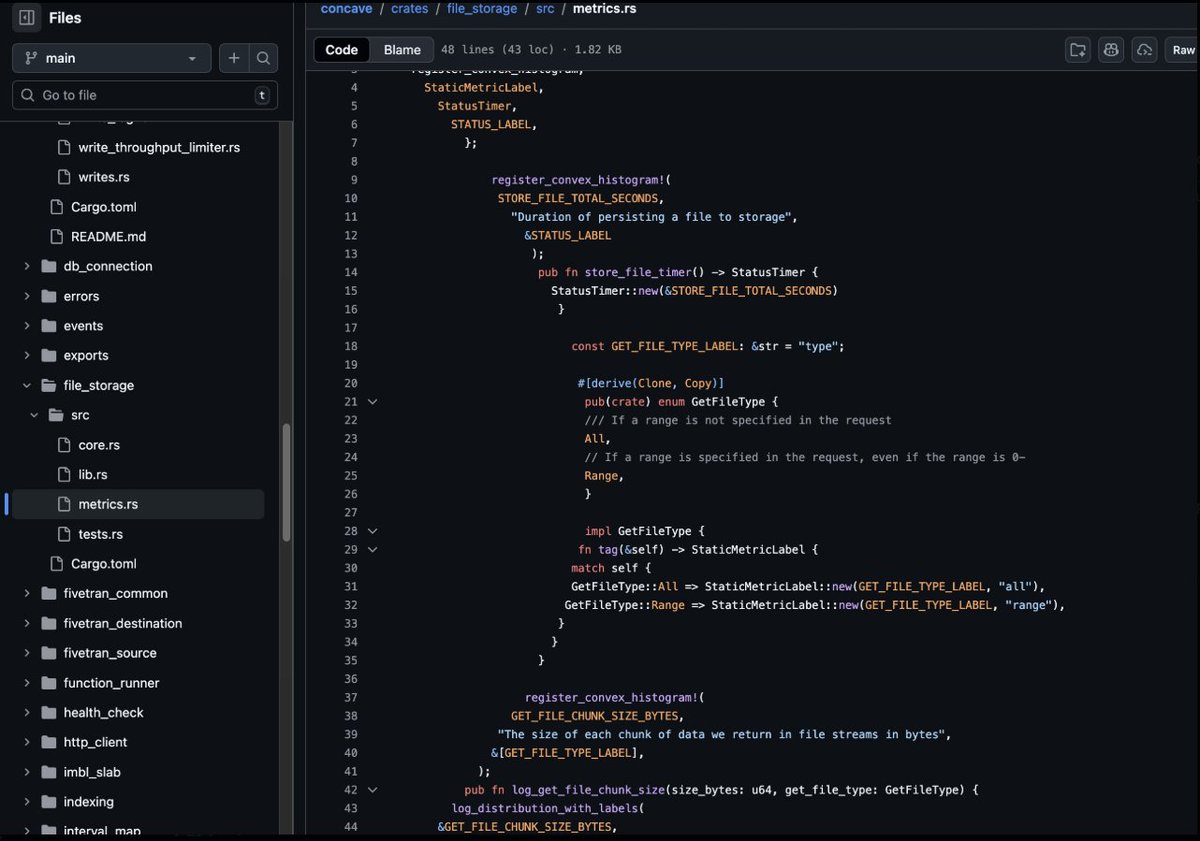Collapse the src folder under file_storage
This screenshot has width=1200, height=841.
34,415
